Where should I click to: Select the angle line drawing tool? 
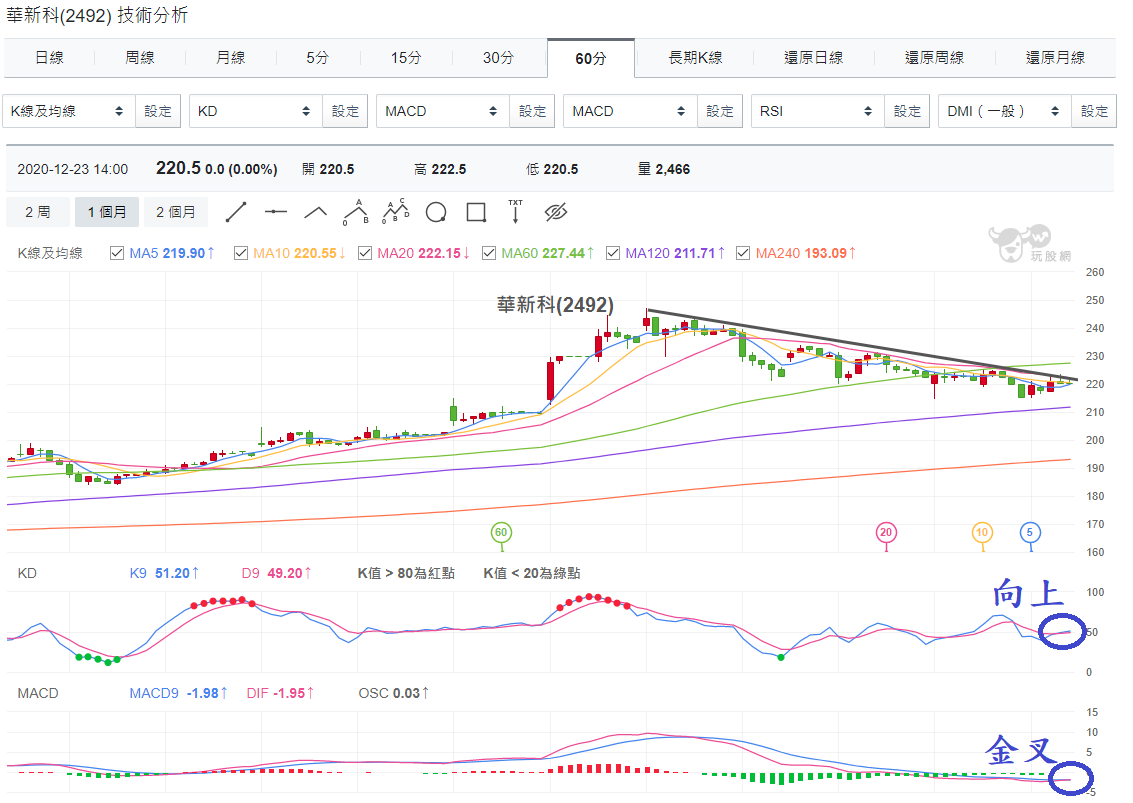[x=316, y=212]
